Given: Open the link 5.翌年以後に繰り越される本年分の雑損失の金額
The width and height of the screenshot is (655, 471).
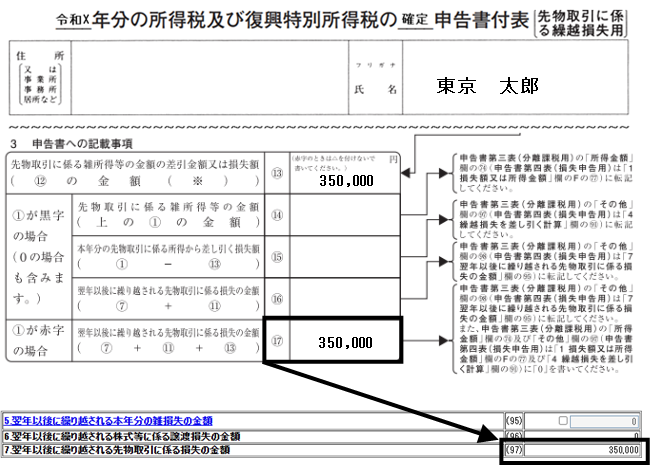Looking at the screenshot, I should click(108, 420).
